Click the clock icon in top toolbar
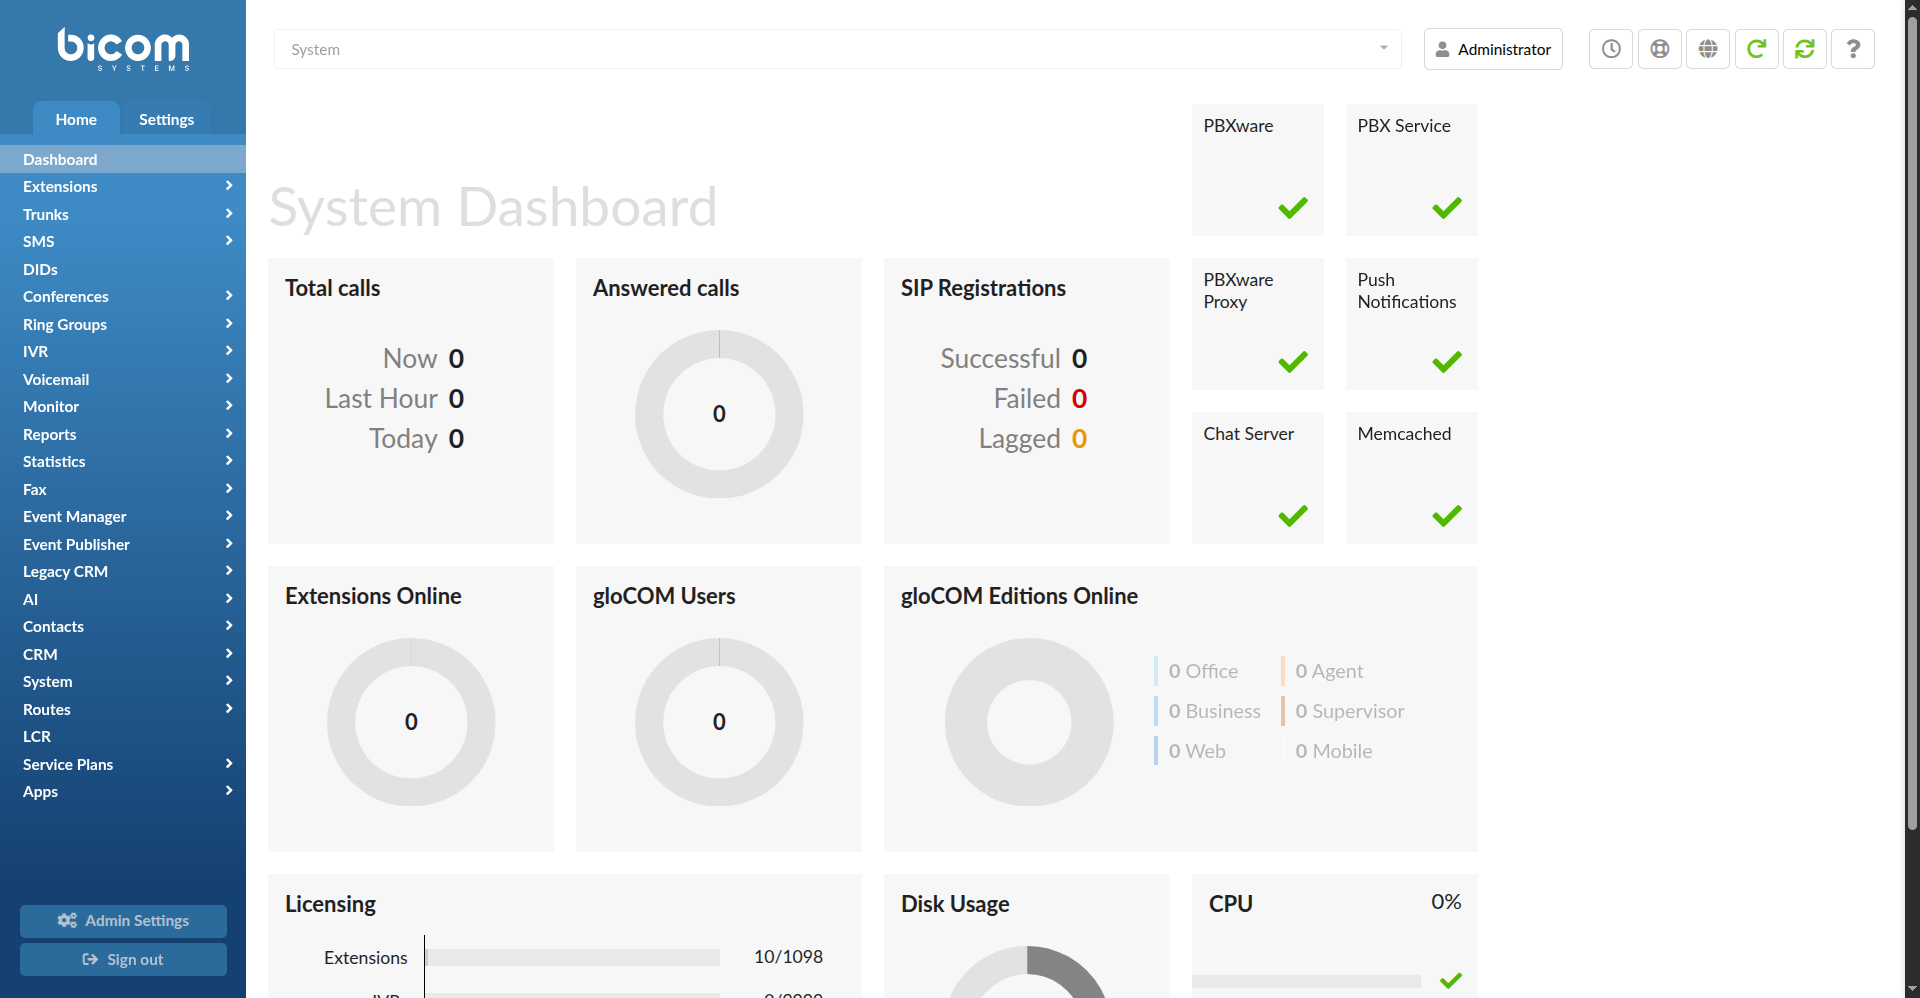The height and width of the screenshot is (998, 1920). click(x=1611, y=49)
